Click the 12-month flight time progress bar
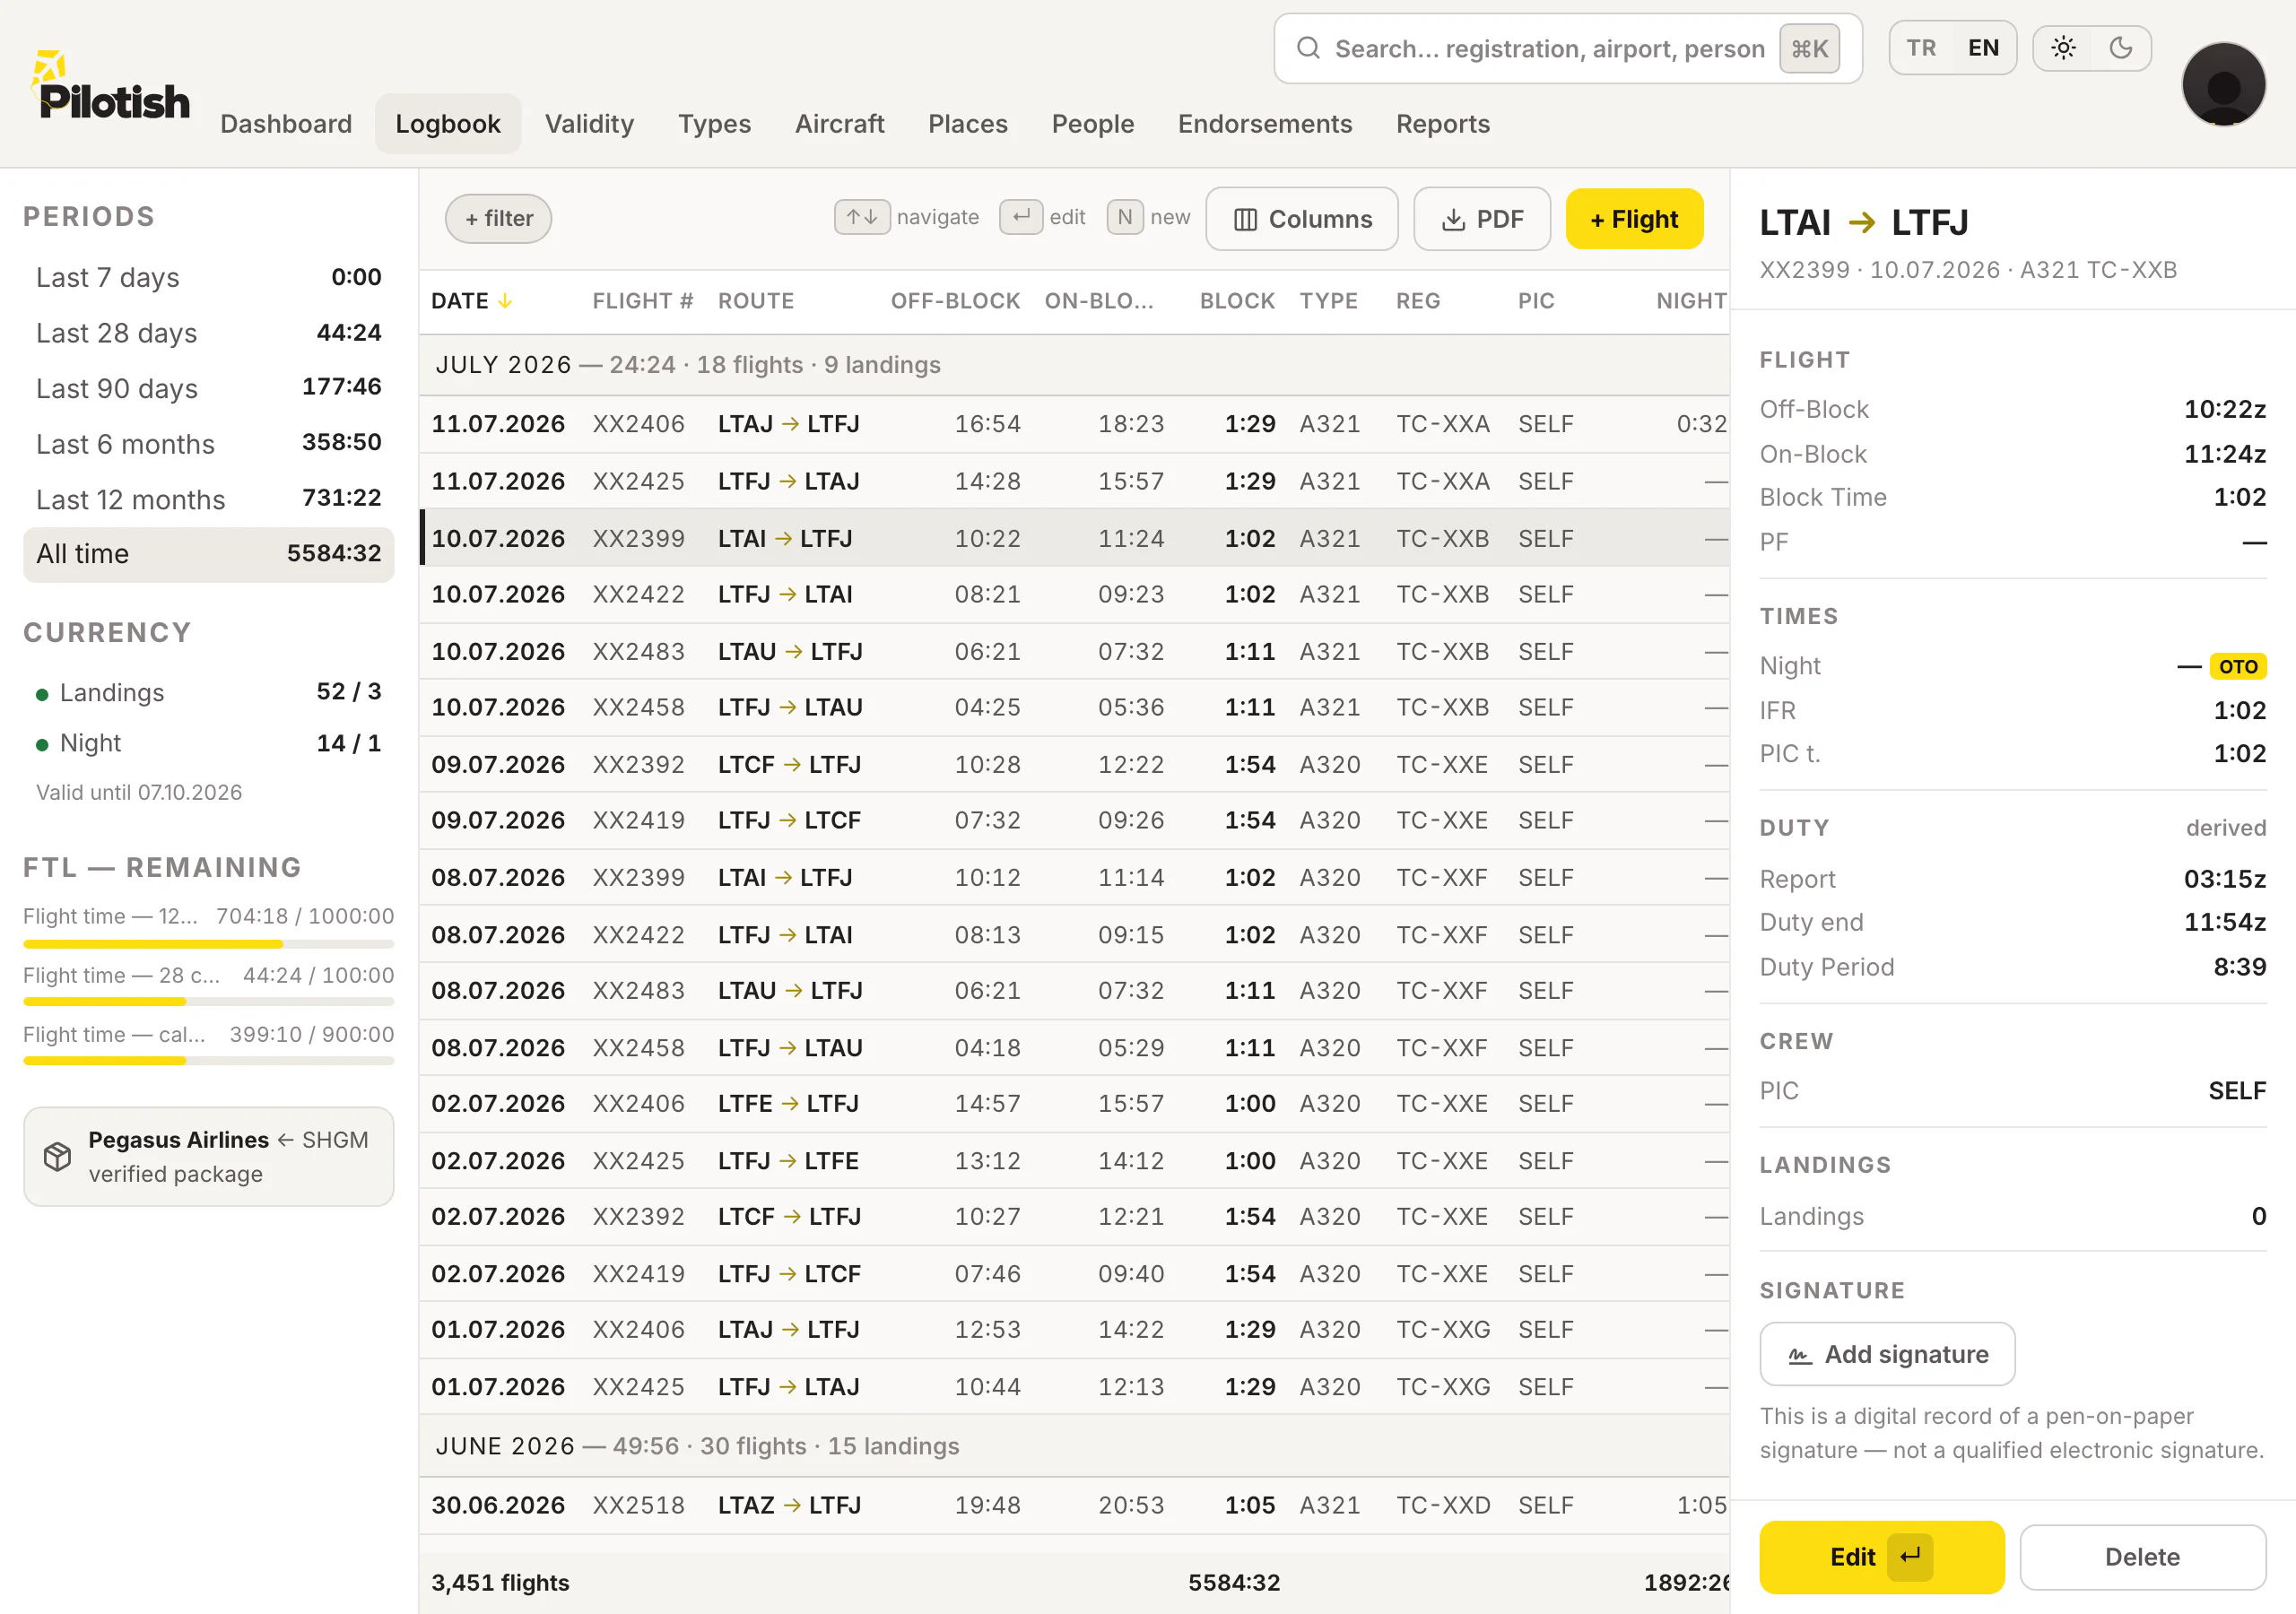 pos(208,944)
